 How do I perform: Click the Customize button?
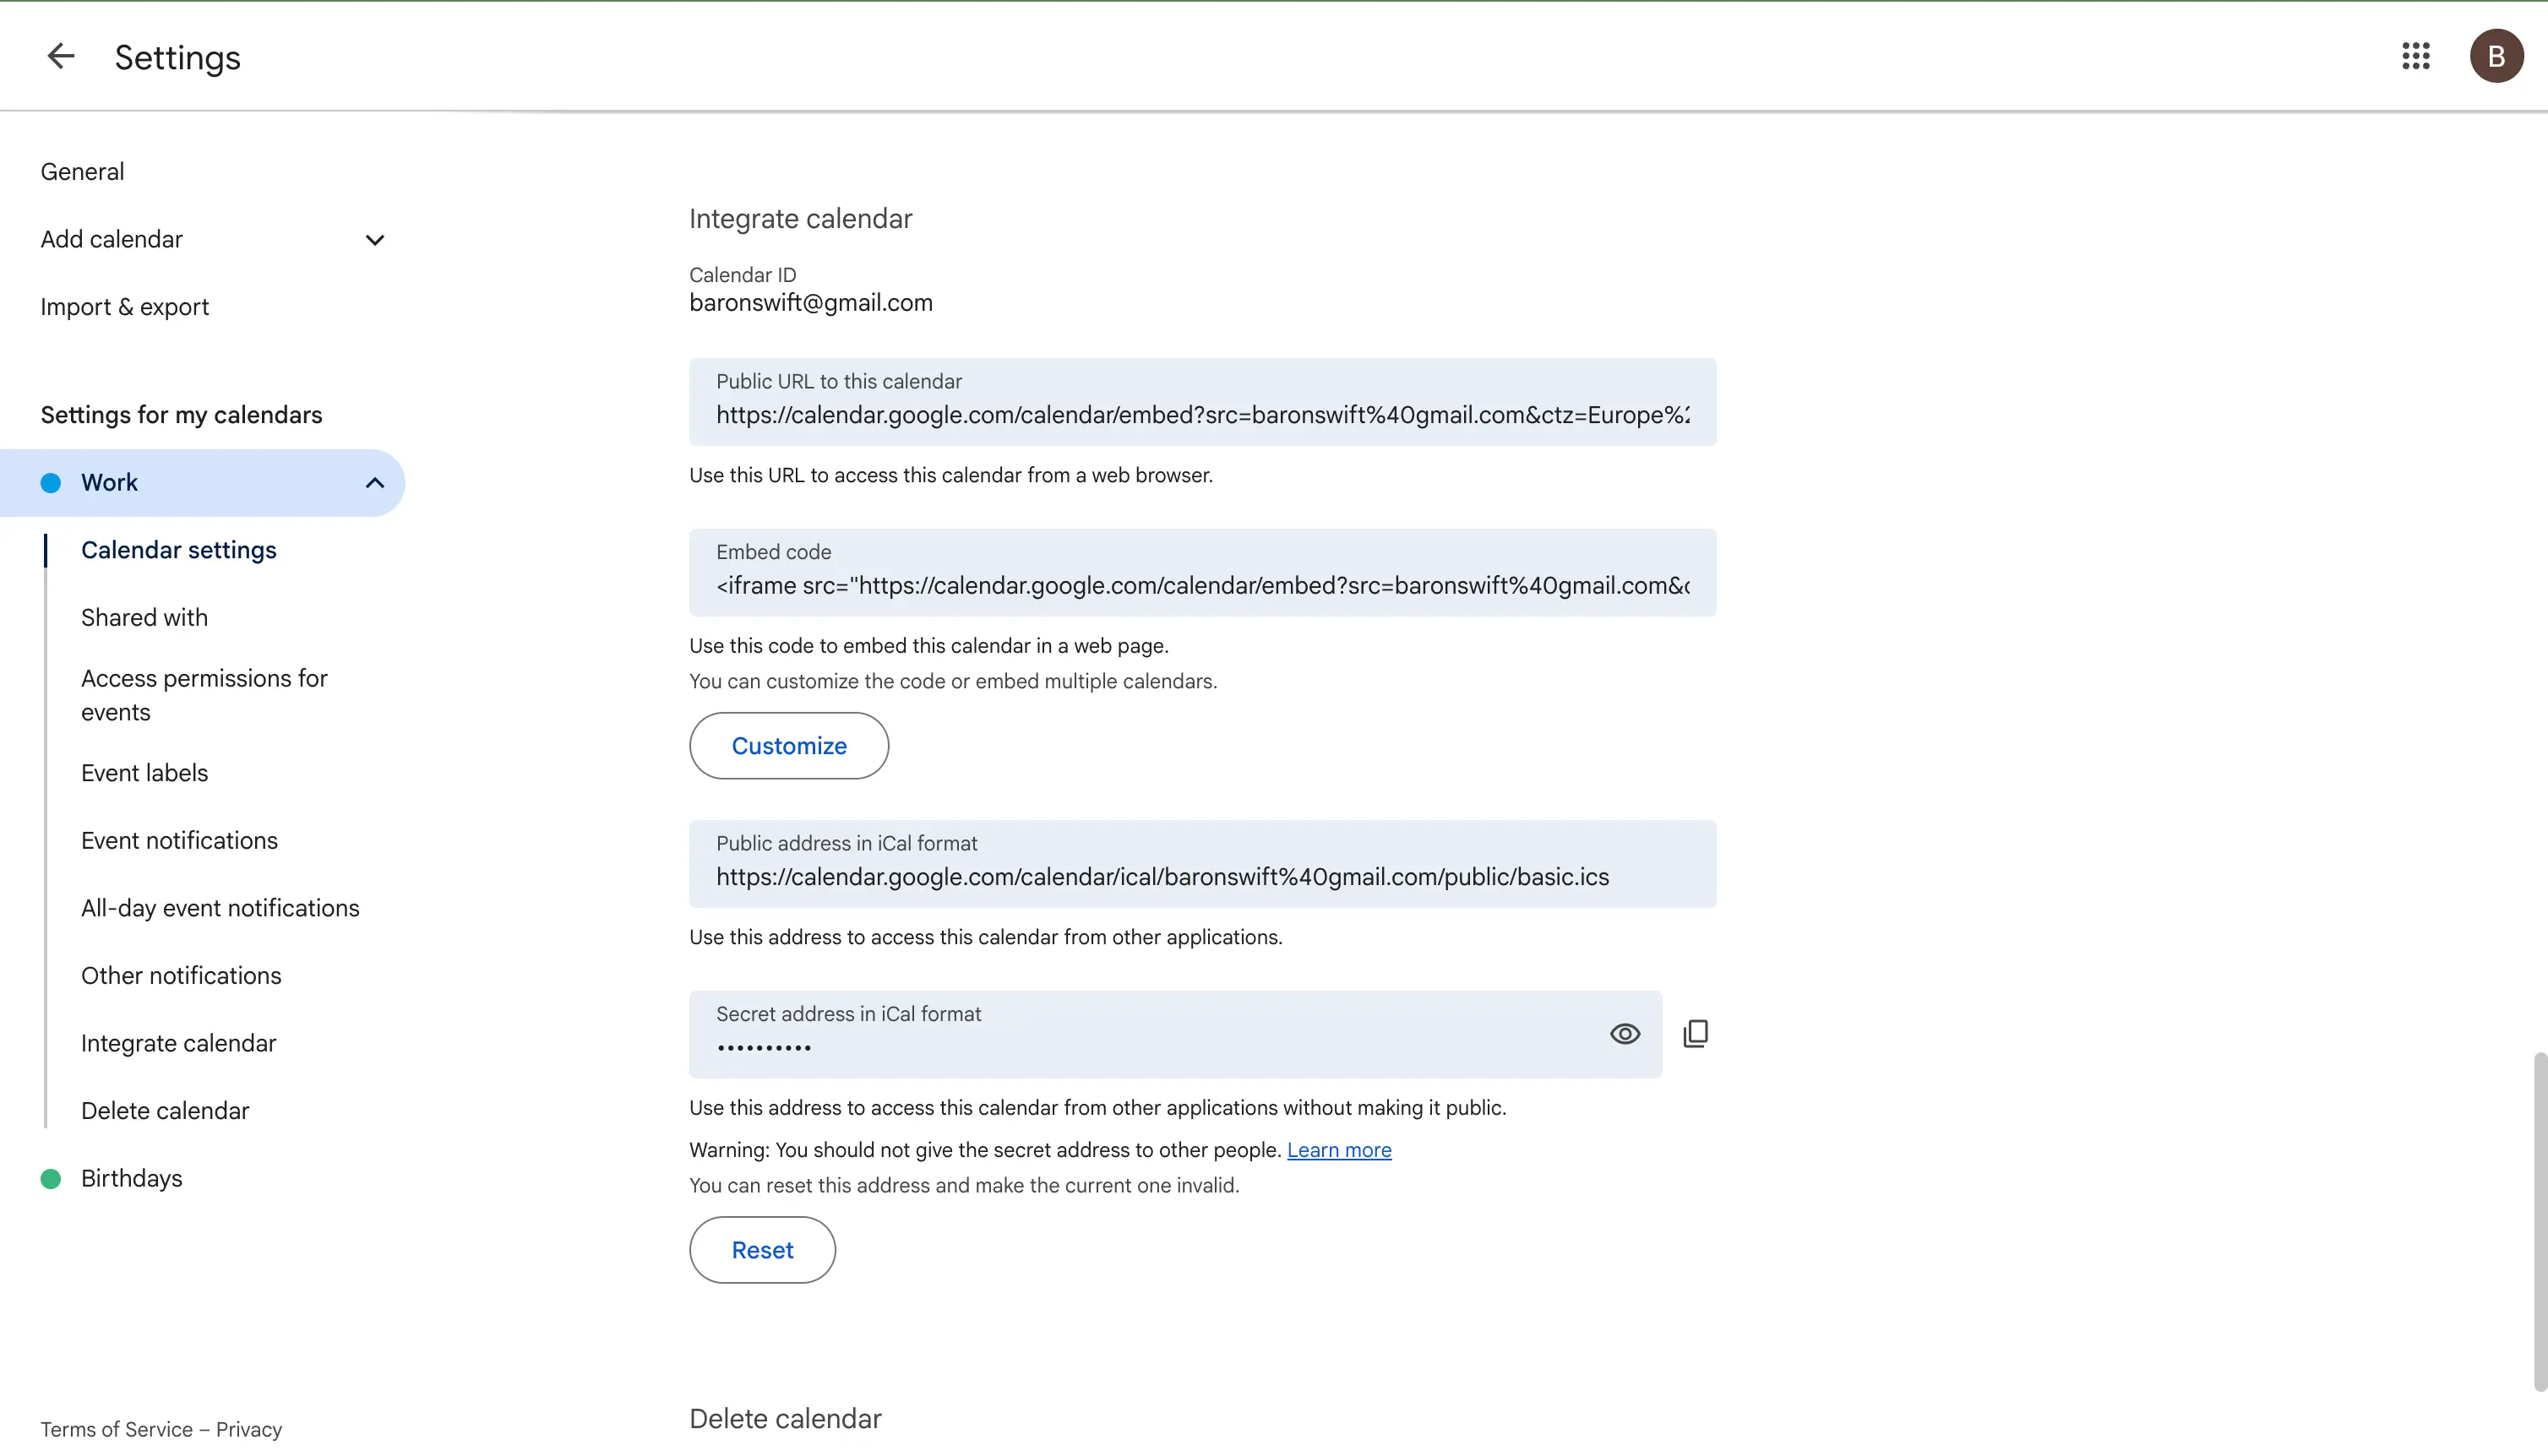click(789, 746)
